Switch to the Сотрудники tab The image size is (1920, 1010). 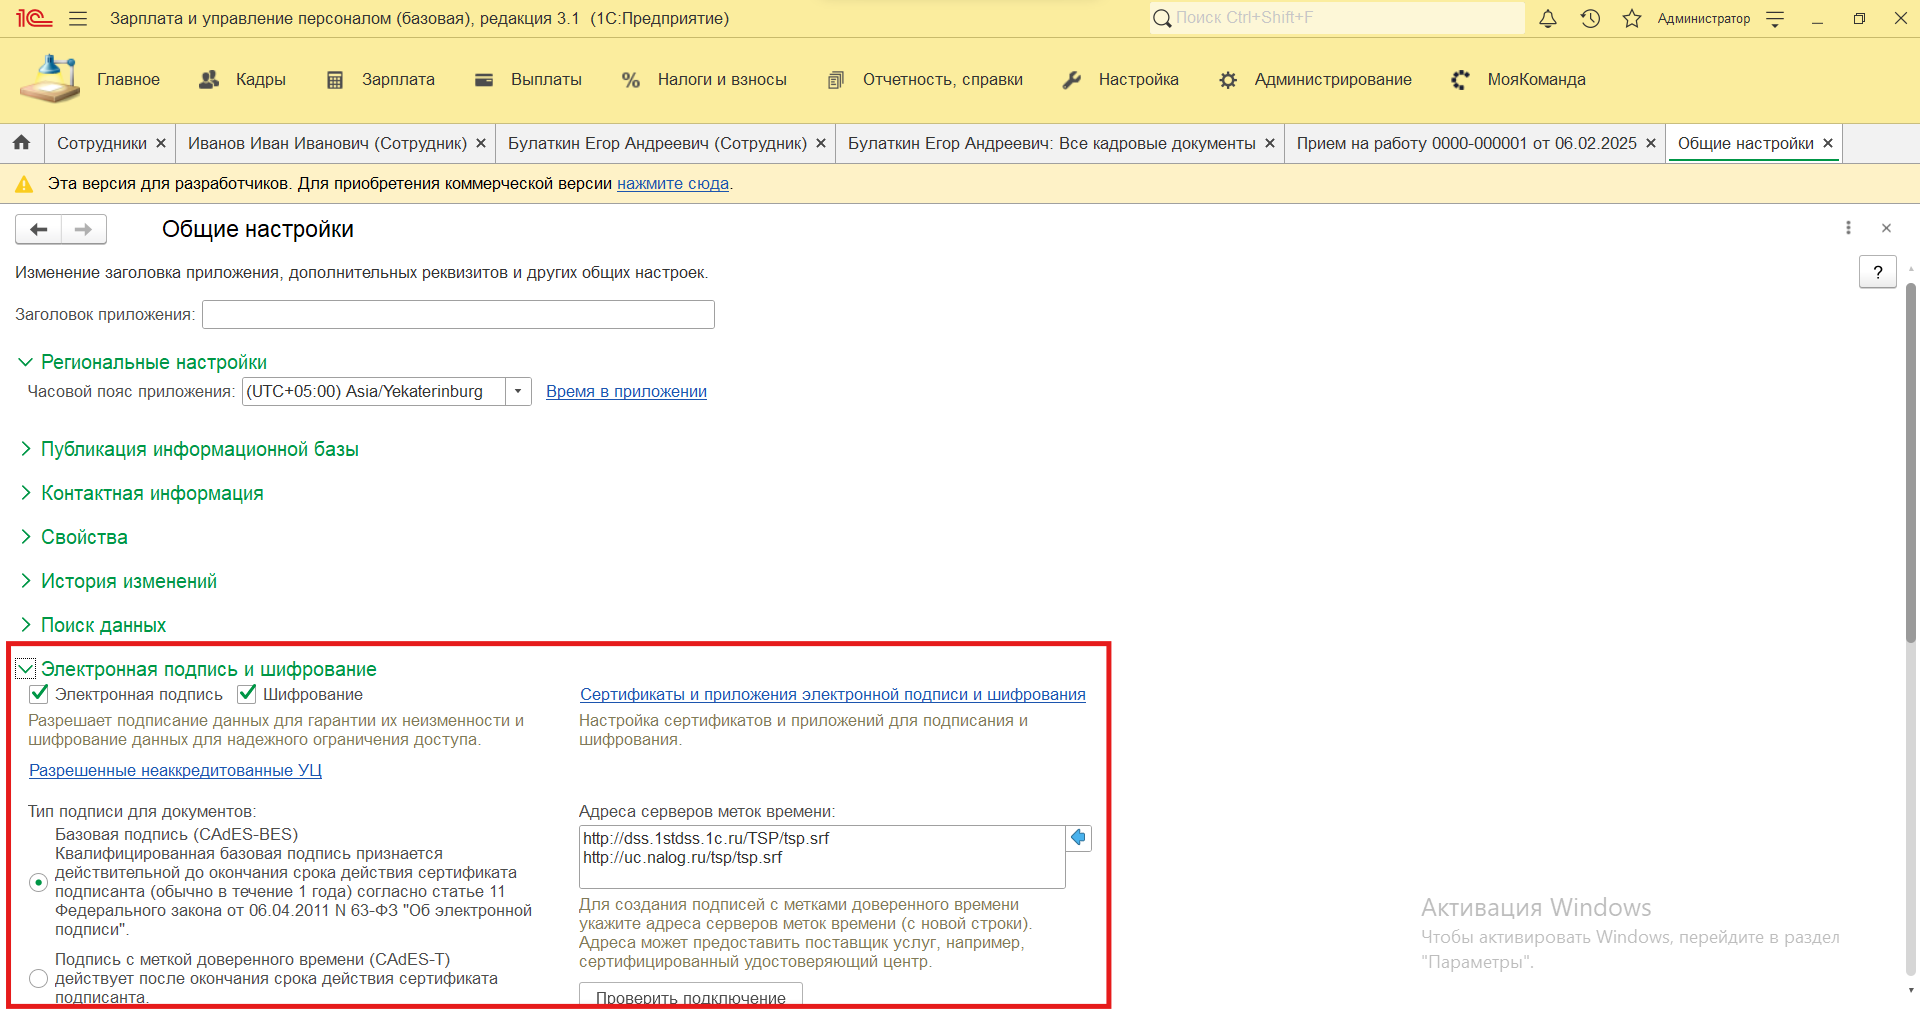101,144
